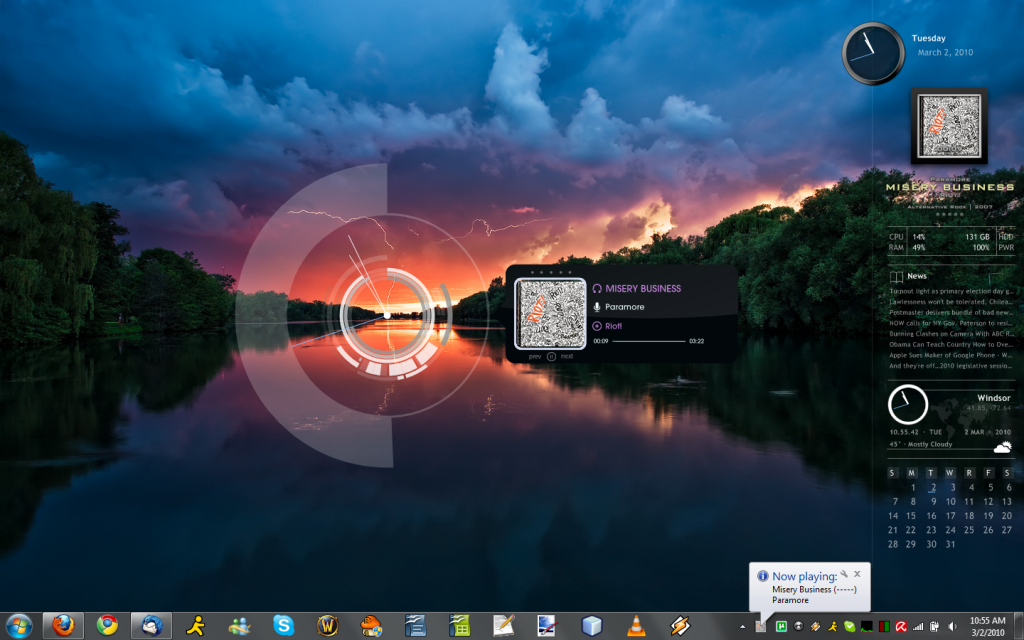
Task: Launch Skype from the taskbar
Action: click(x=283, y=626)
